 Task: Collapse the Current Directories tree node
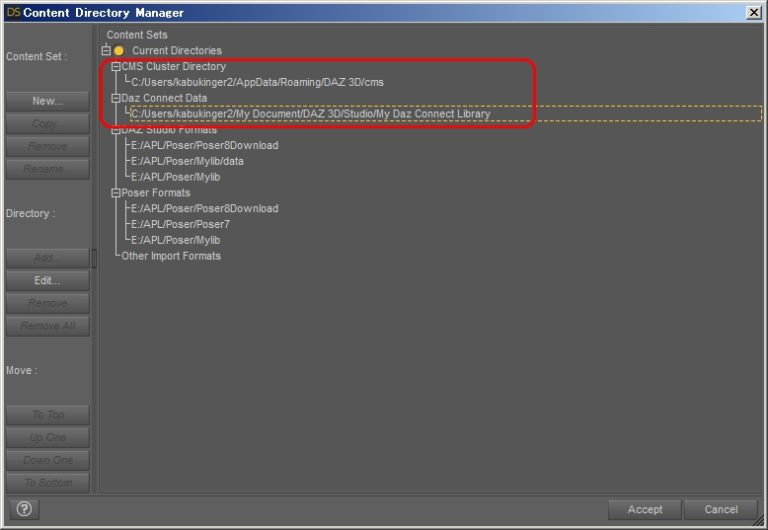pyautogui.click(x=106, y=51)
